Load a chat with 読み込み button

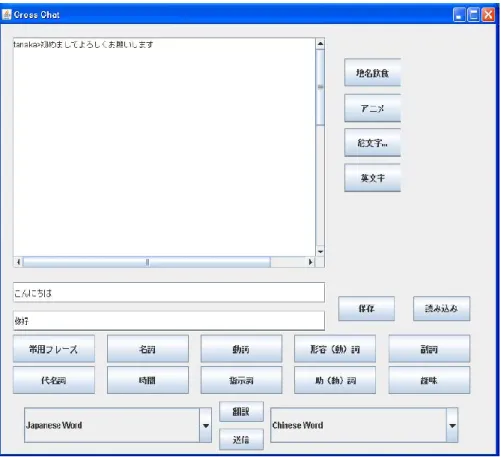442,309
